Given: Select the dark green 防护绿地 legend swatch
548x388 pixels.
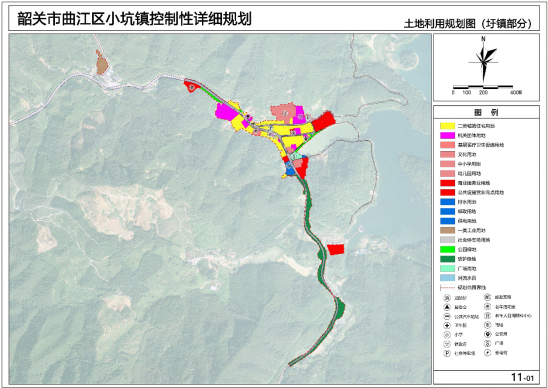Looking at the screenshot, I should 447,259.
